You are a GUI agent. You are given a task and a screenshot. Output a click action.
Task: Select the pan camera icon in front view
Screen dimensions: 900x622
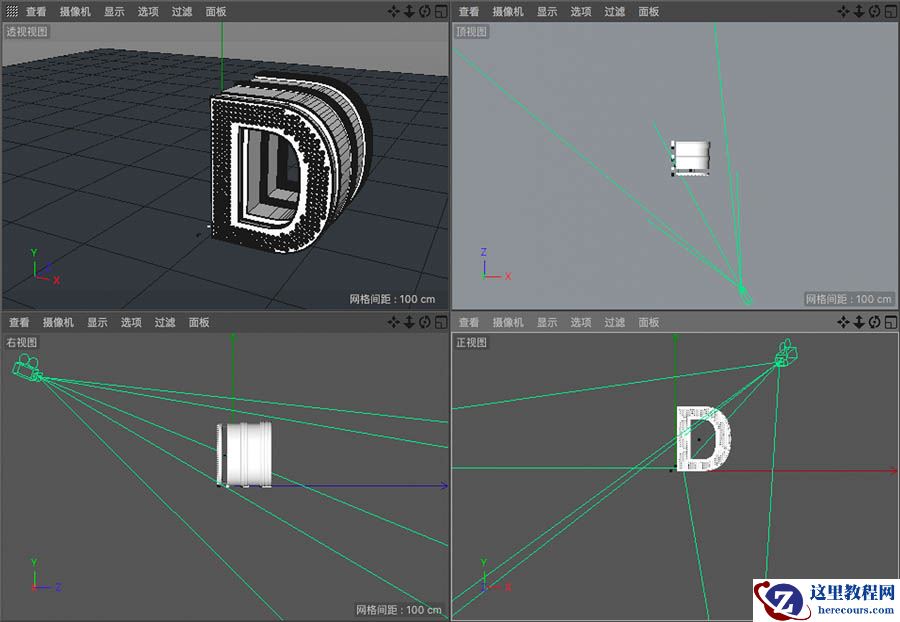(845, 322)
